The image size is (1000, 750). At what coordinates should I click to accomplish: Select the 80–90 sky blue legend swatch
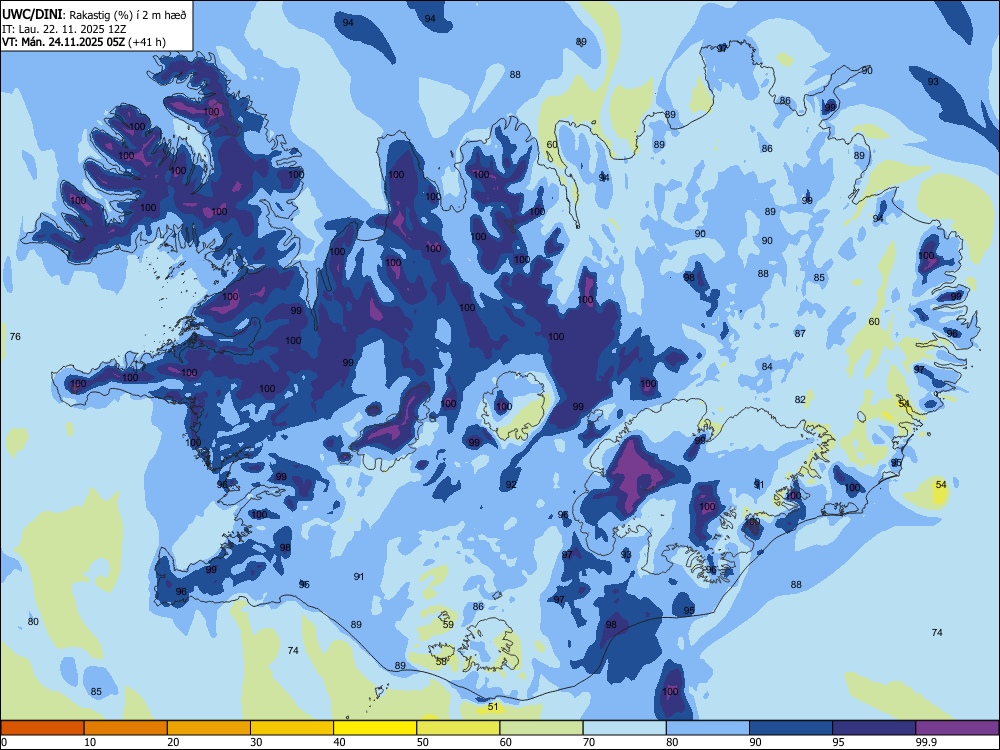click(x=708, y=728)
